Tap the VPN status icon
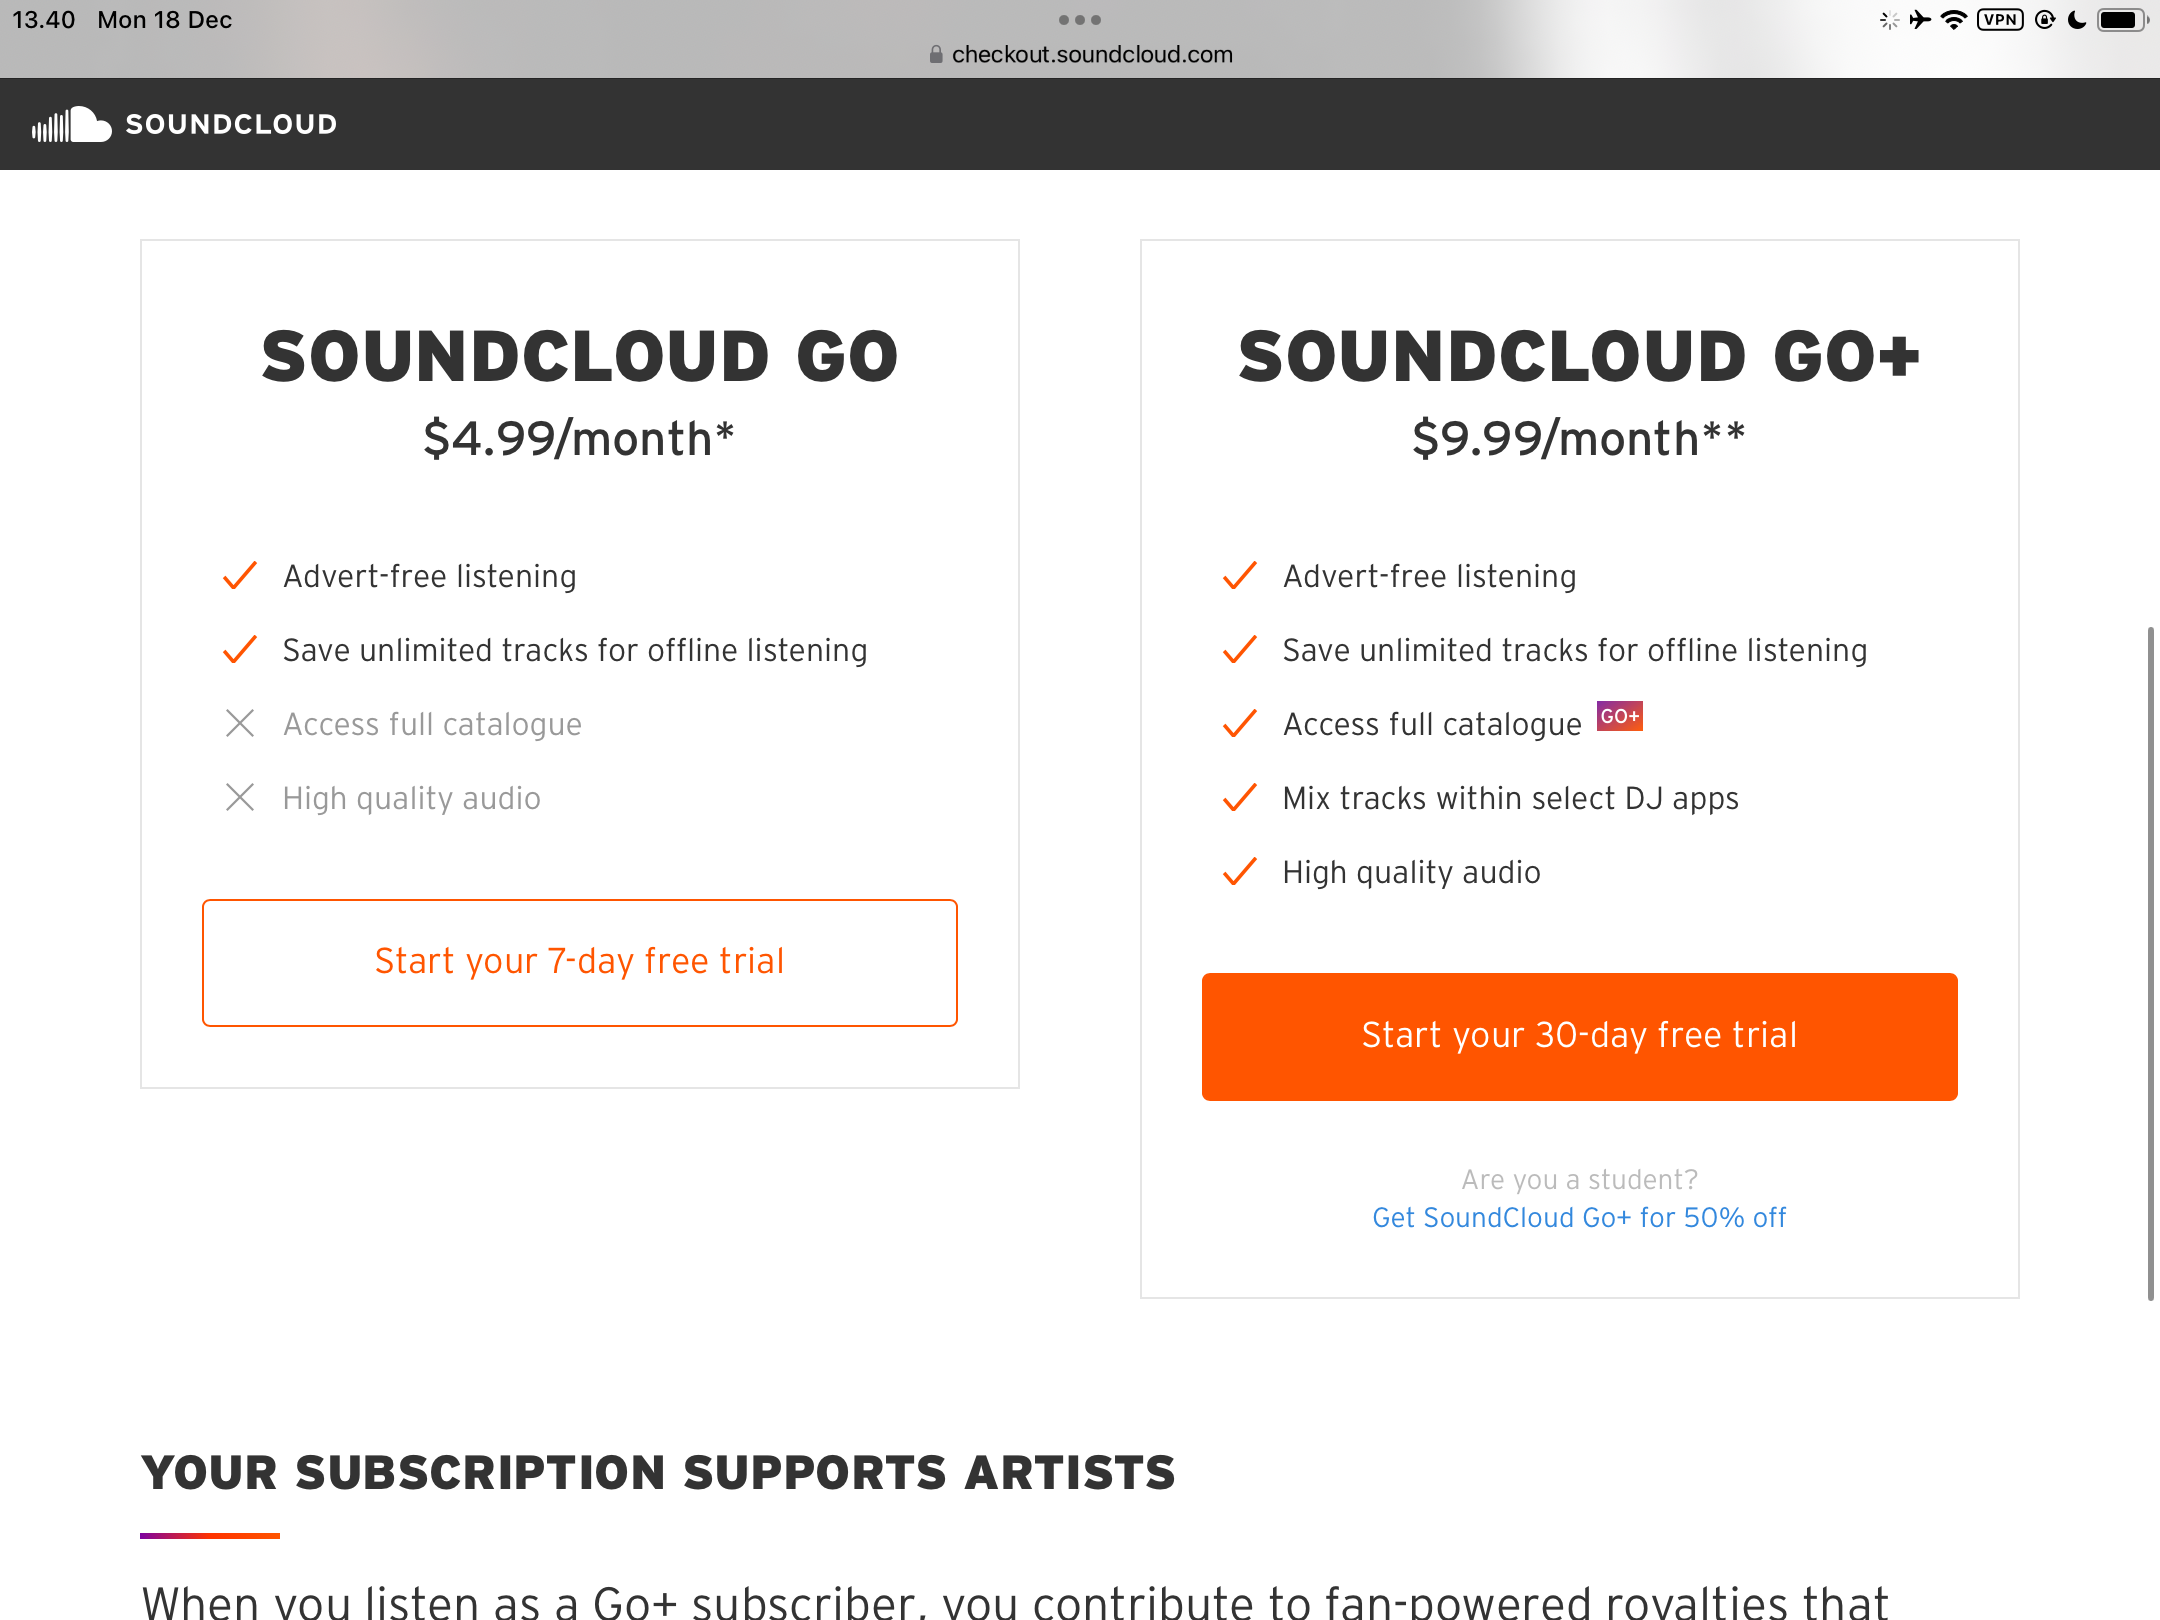The width and height of the screenshot is (2160, 1620). click(2000, 20)
